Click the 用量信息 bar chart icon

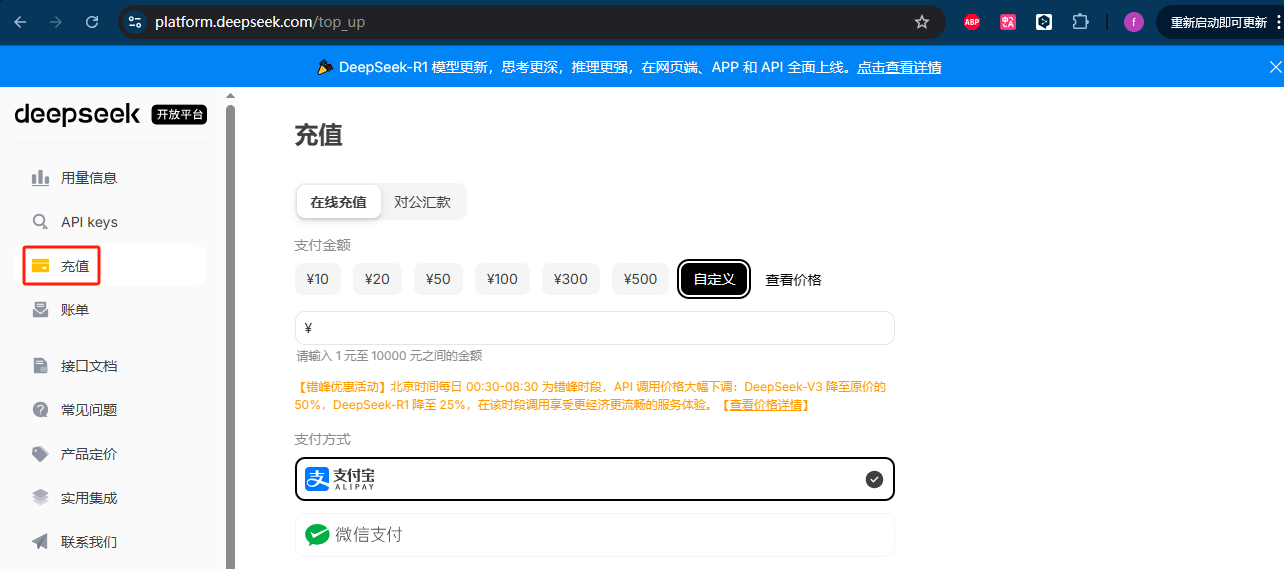[40, 178]
